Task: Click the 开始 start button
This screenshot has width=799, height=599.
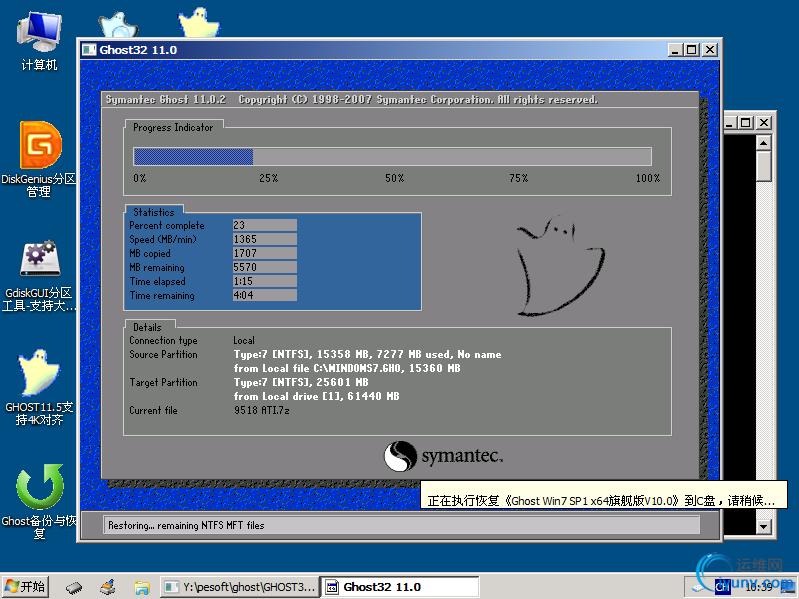Action: pos(25,587)
